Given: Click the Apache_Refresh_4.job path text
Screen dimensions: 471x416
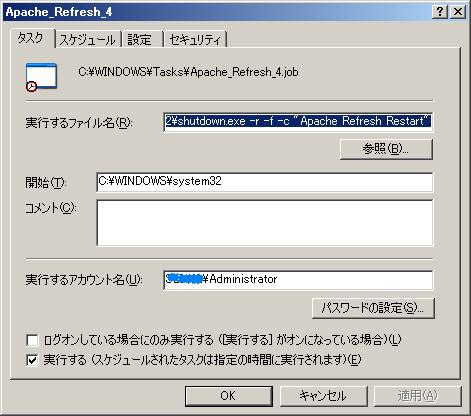Looking at the screenshot, I should pos(188,72).
